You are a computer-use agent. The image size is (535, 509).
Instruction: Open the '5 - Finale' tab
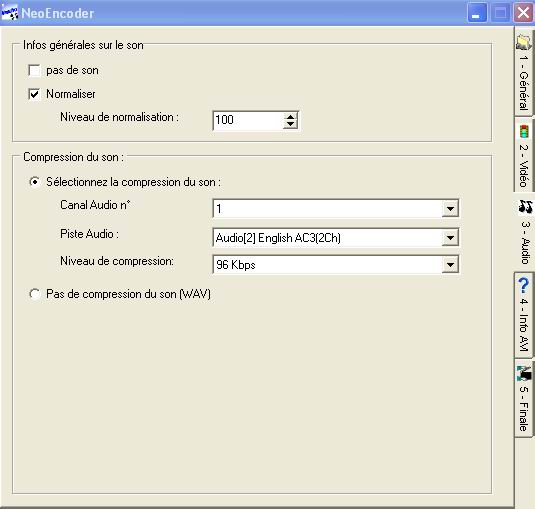(x=523, y=398)
